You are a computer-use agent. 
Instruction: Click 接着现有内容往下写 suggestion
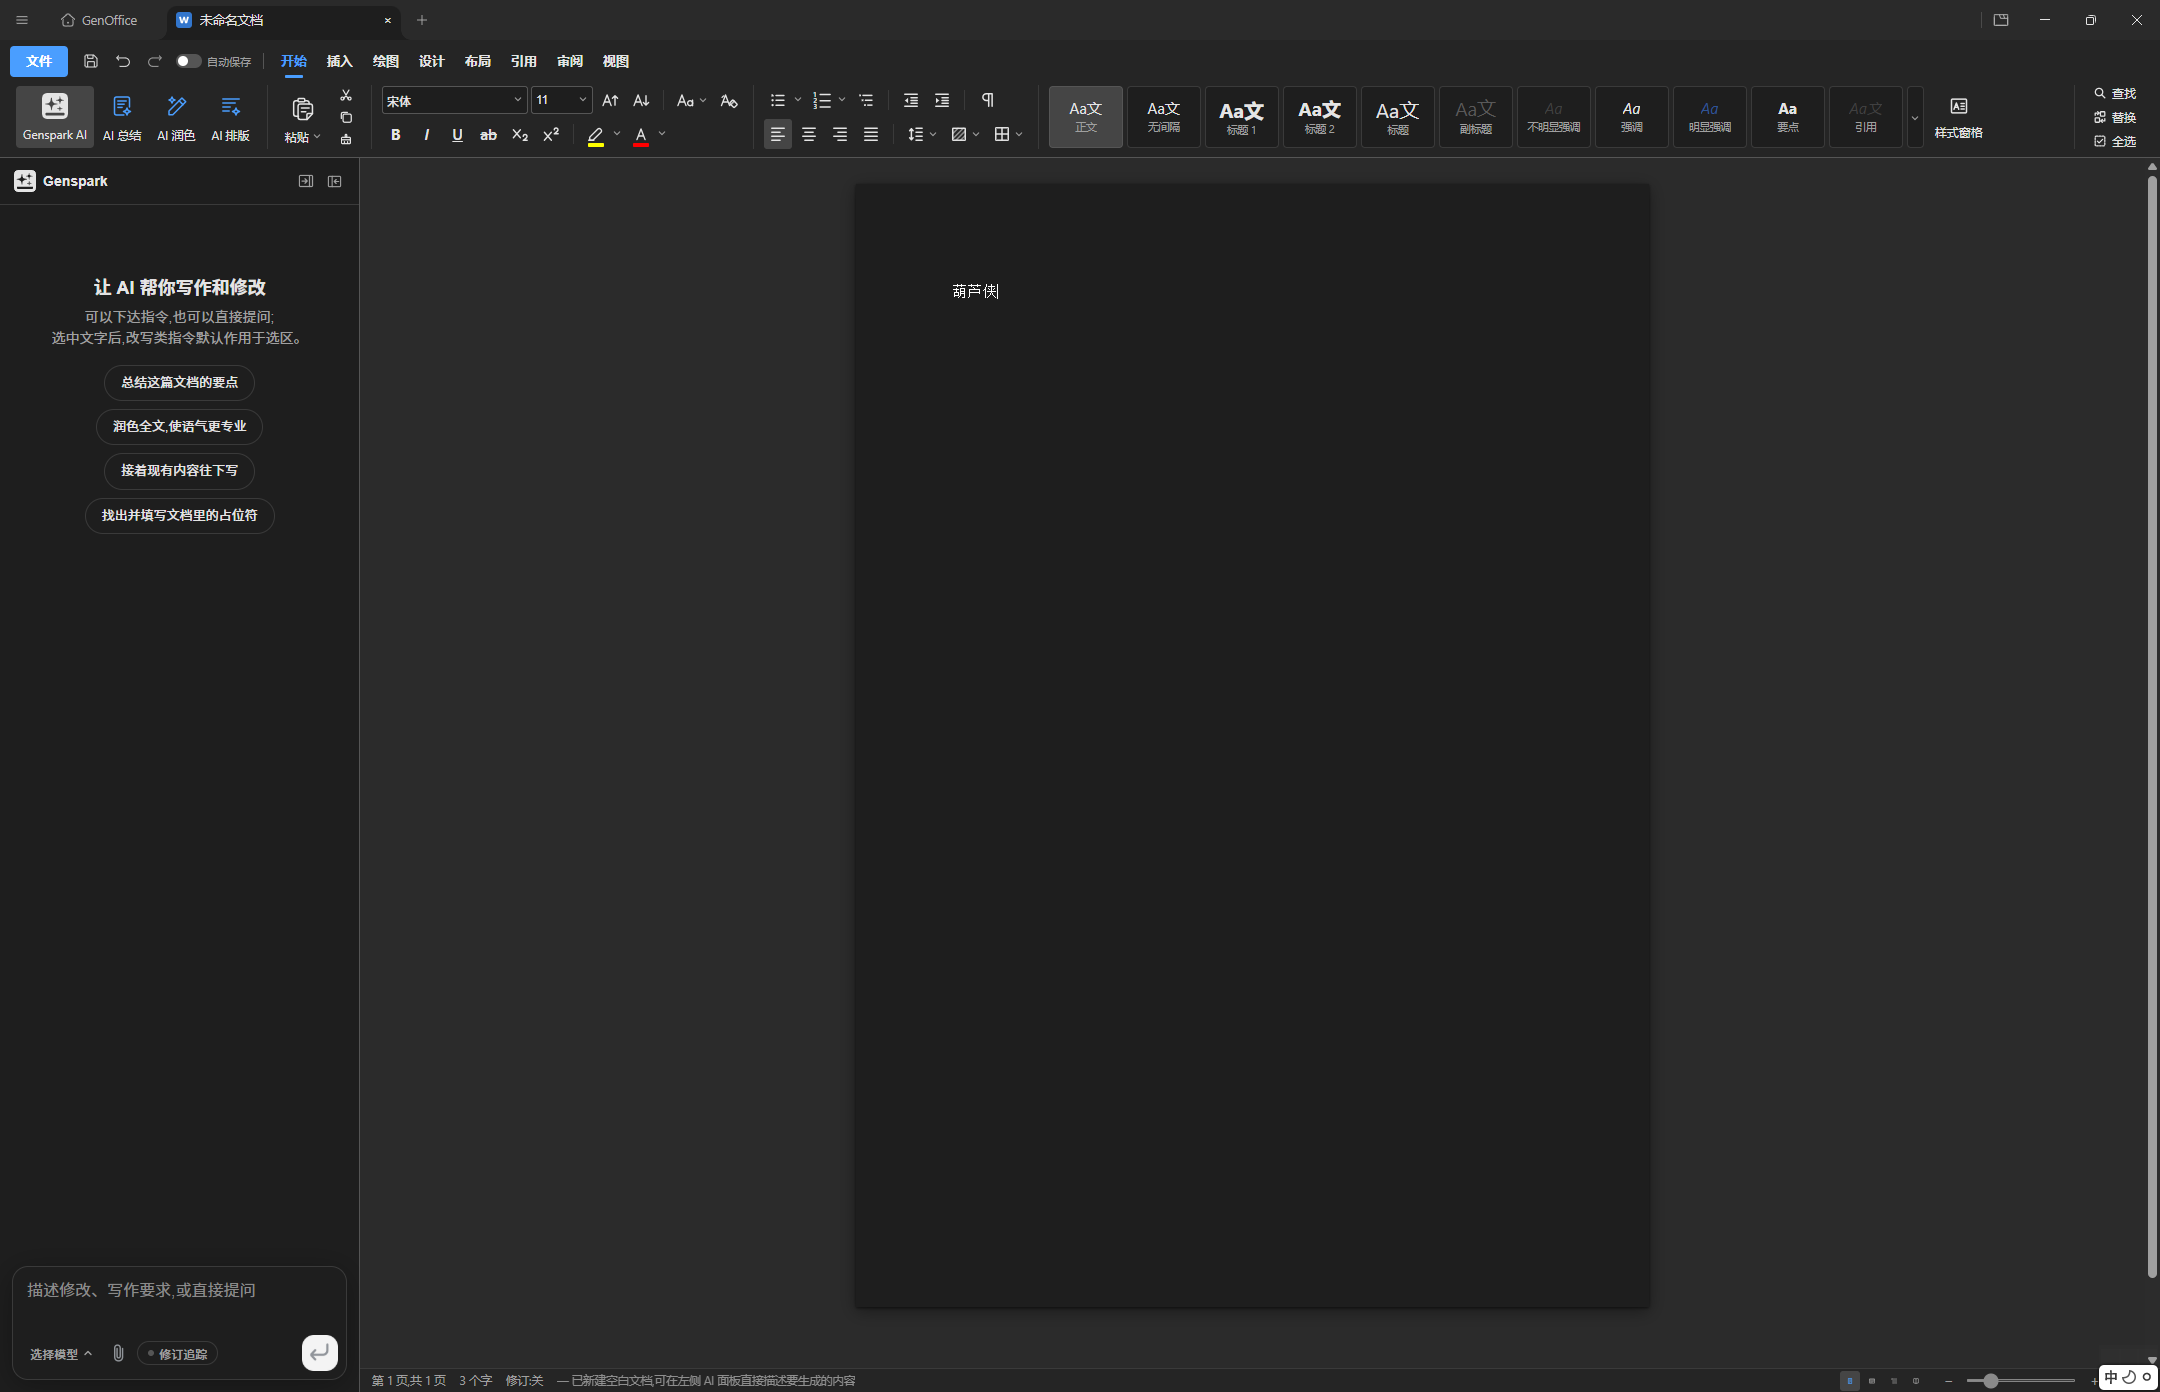[180, 470]
